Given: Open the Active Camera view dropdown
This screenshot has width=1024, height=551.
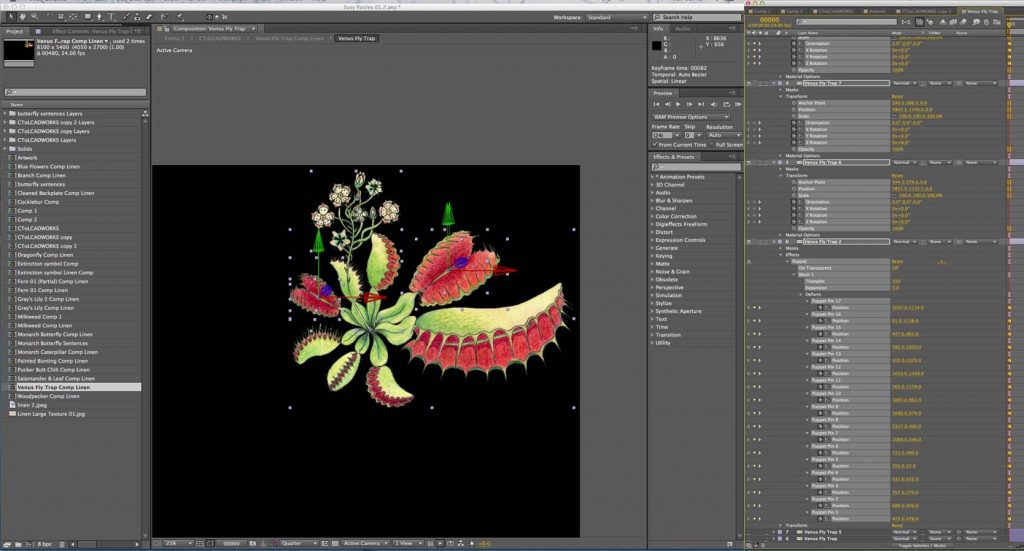Looking at the screenshot, I should [364, 543].
